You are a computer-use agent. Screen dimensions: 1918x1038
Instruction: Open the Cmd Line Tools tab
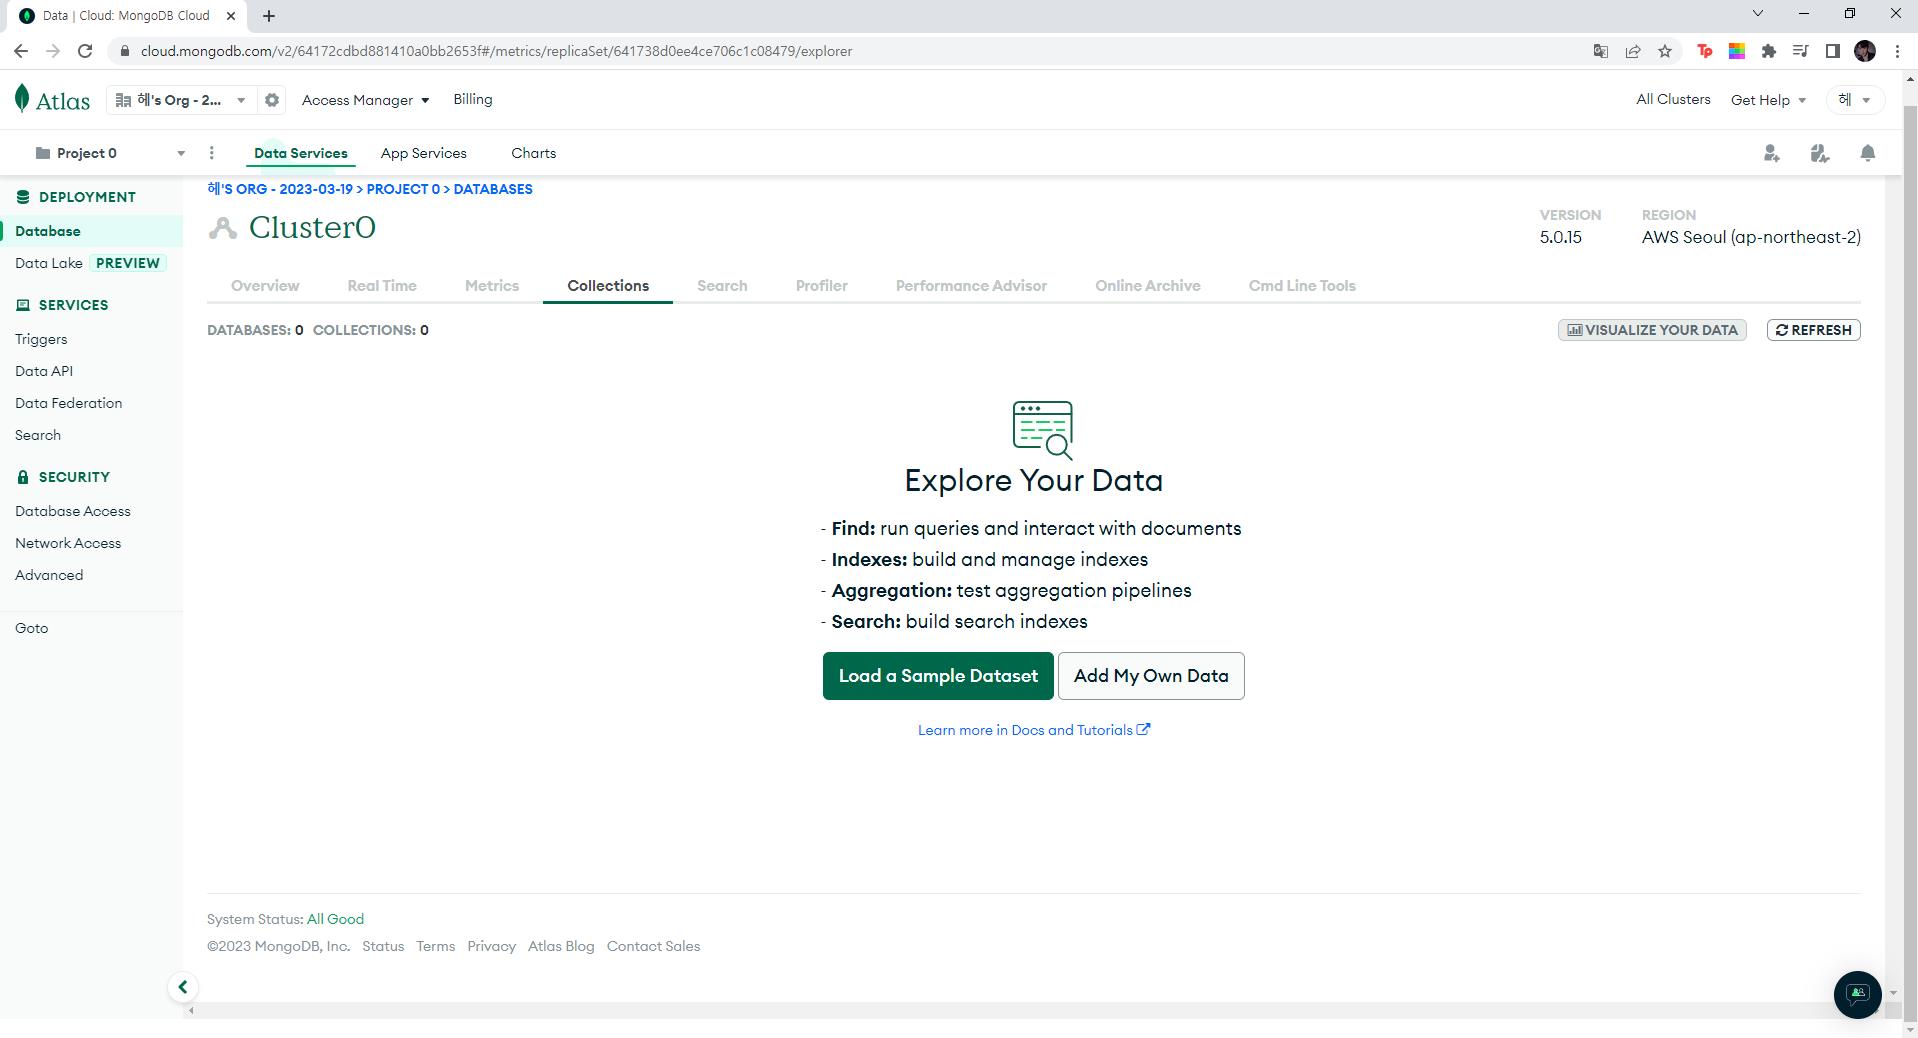pos(1302,286)
